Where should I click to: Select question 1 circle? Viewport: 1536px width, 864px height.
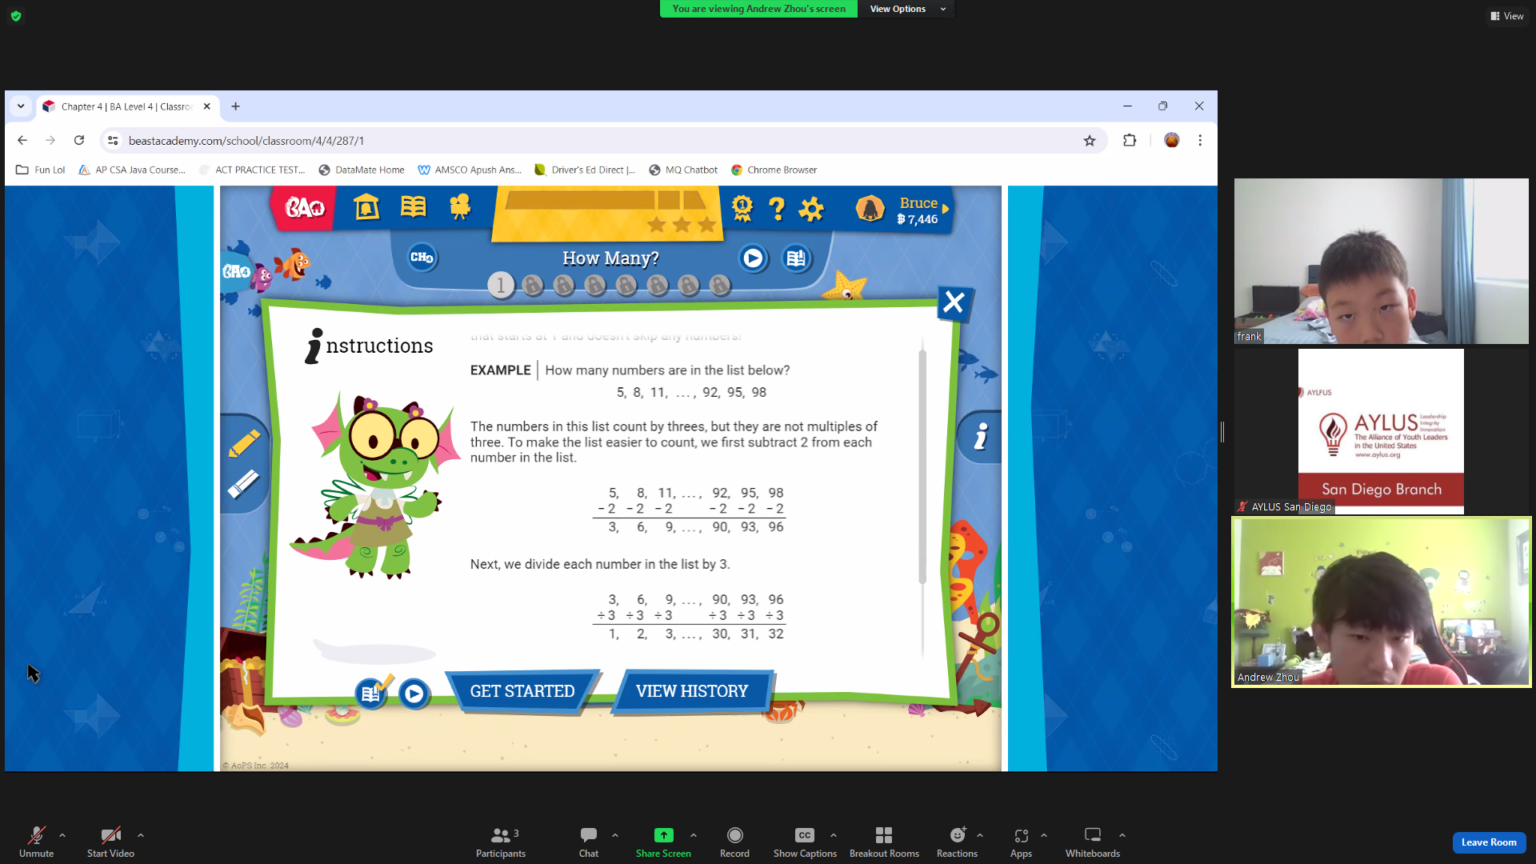coord(501,286)
